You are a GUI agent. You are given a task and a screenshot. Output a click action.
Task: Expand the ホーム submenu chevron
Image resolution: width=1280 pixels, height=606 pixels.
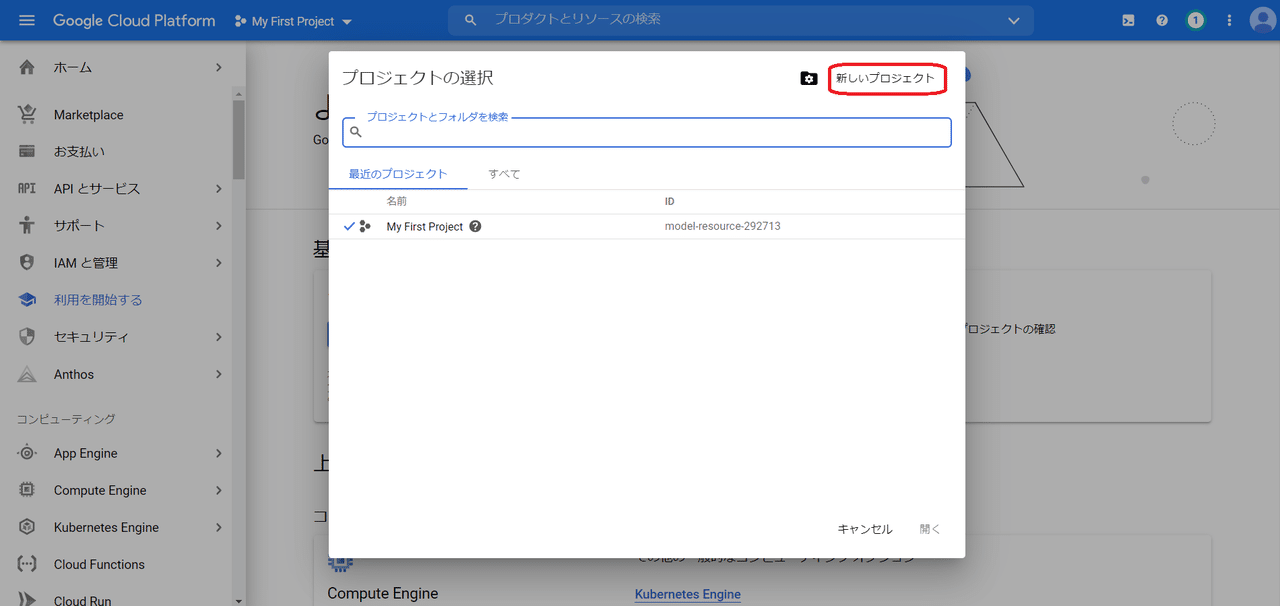pyautogui.click(x=218, y=67)
